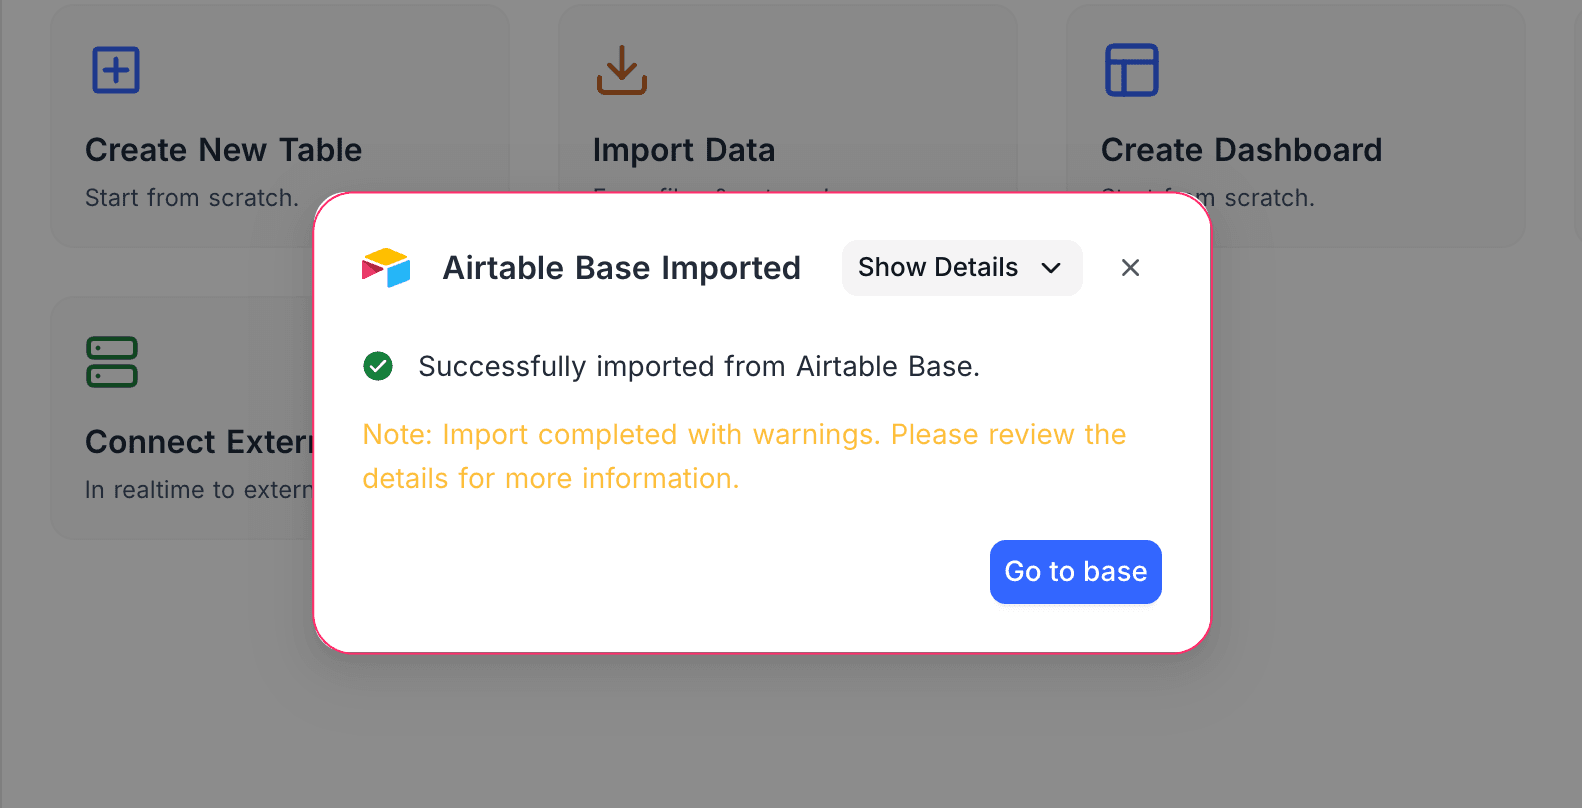Click the Airtable logo icon
The width and height of the screenshot is (1582, 808).
(x=386, y=267)
